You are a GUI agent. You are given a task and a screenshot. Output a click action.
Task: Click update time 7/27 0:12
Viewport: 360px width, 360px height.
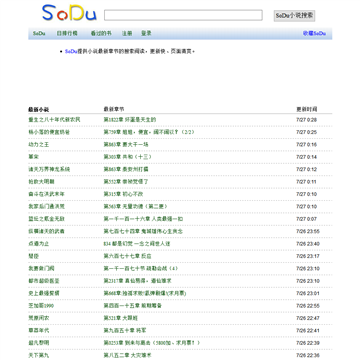[306, 169]
